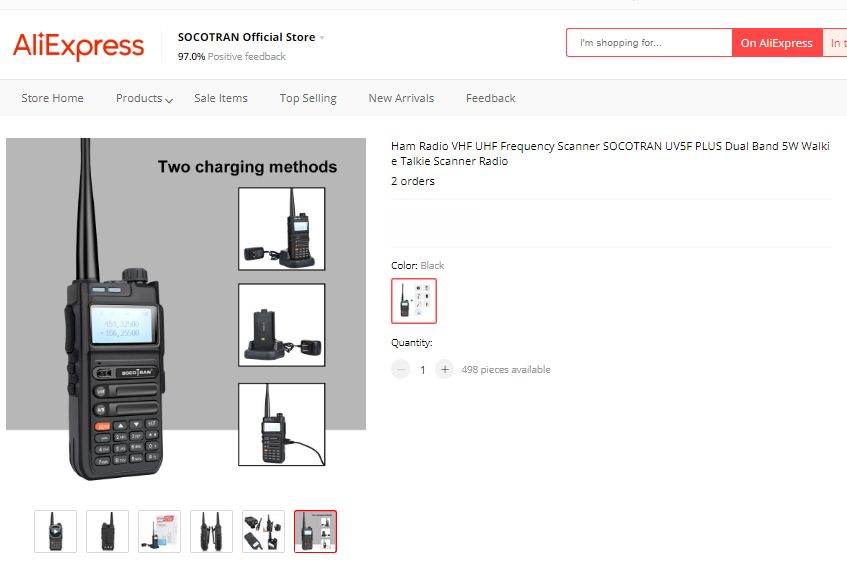Open SOCOTRAN Official Store name link
Viewport: 847px width, 573px height.
click(246, 37)
